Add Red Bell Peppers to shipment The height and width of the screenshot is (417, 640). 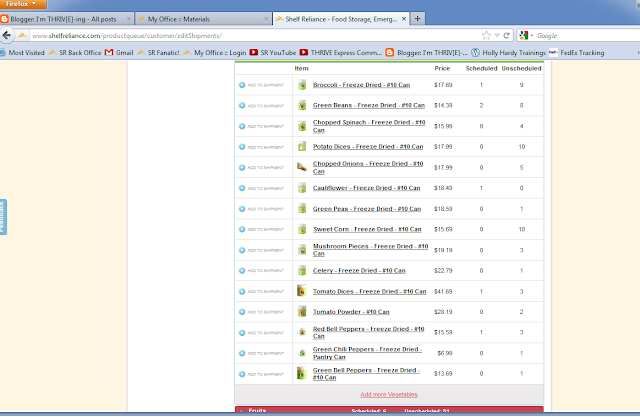pyautogui.click(x=261, y=333)
